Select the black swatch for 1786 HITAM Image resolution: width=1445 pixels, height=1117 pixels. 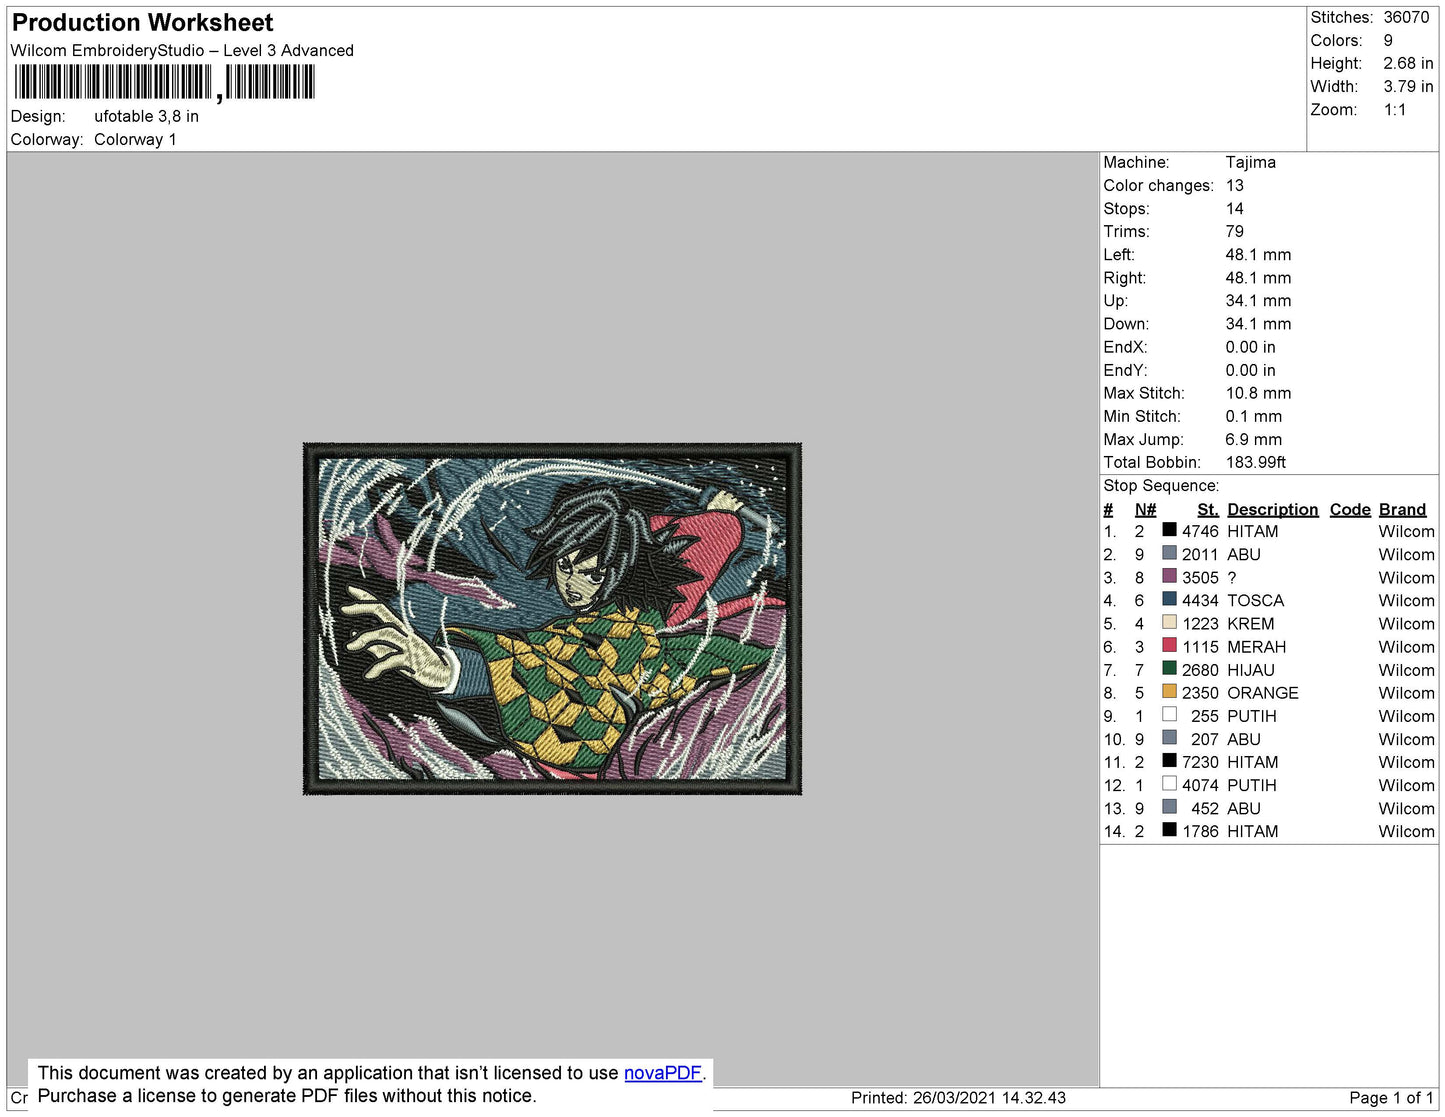point(1169,829)
